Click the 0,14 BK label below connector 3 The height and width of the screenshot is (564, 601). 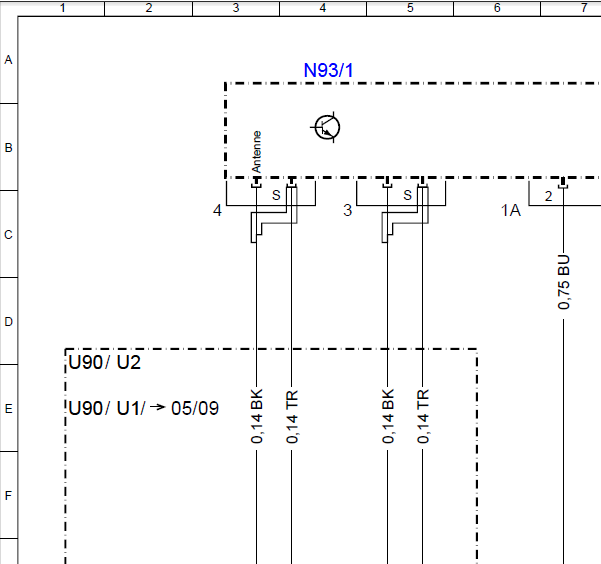pos(388,416)
